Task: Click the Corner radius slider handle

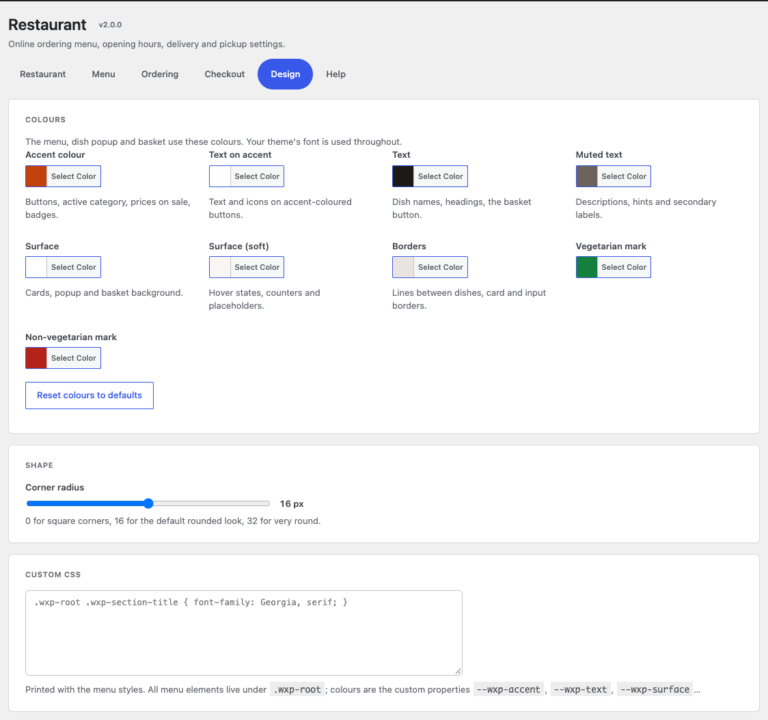Action: tap(148, 503)
